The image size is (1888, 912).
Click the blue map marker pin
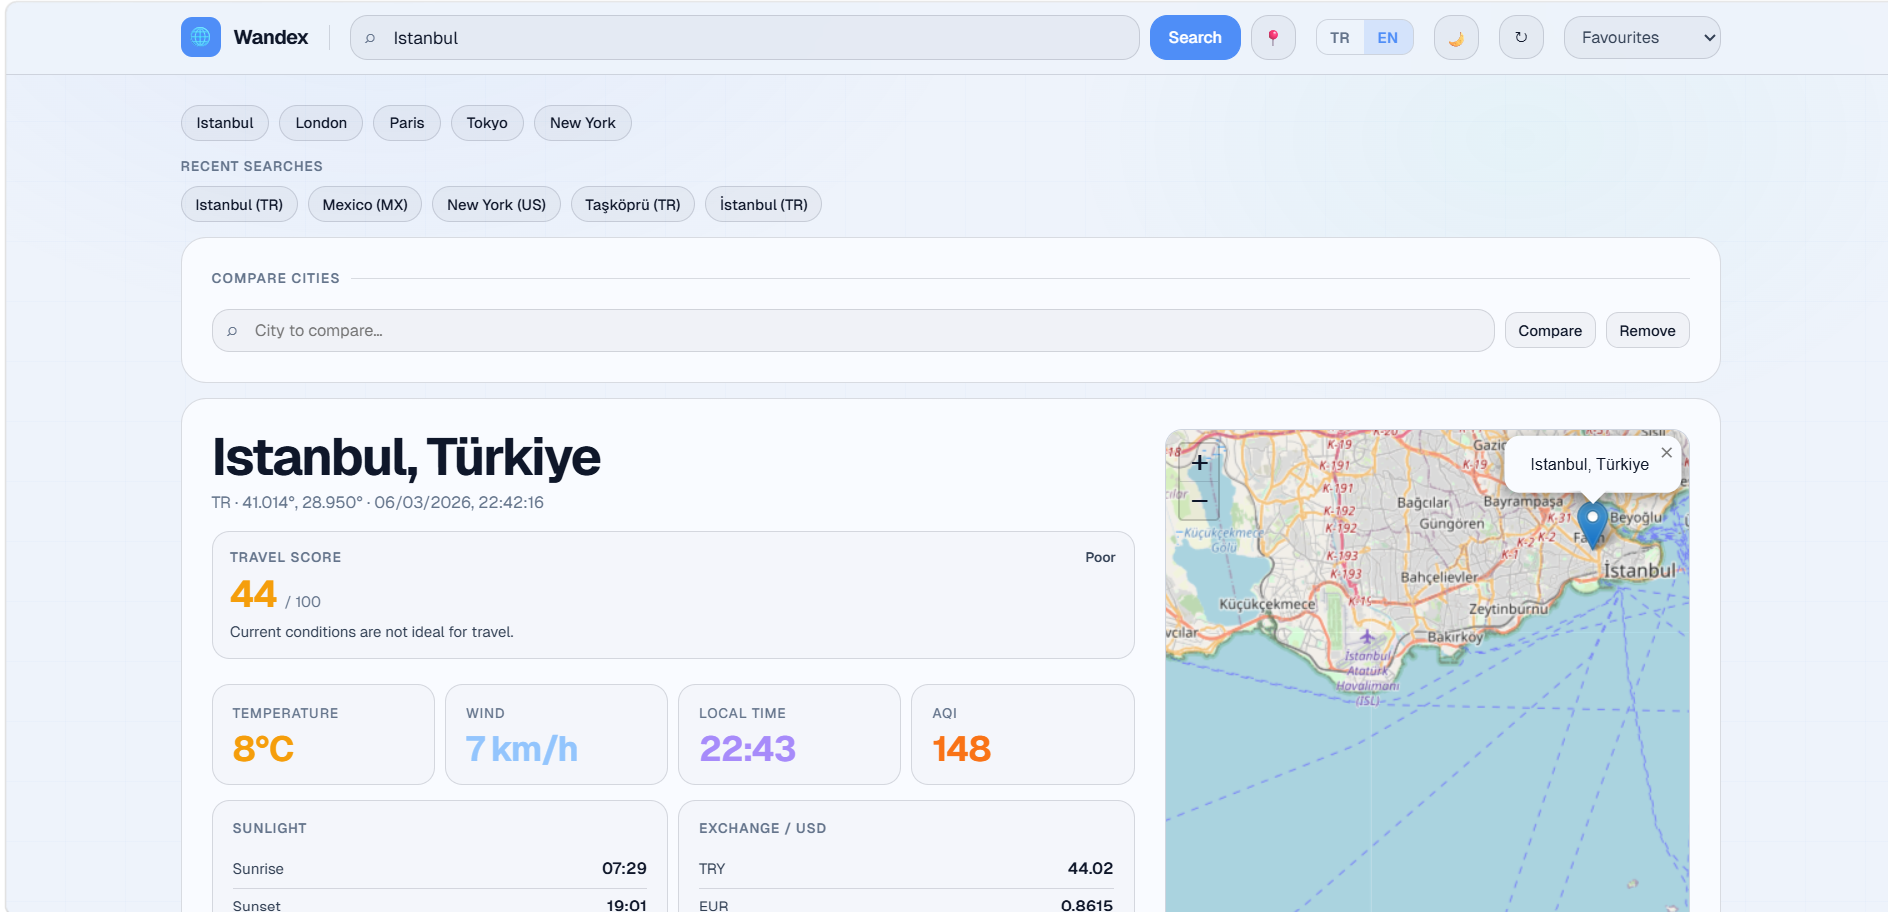tap(1592, 524)
